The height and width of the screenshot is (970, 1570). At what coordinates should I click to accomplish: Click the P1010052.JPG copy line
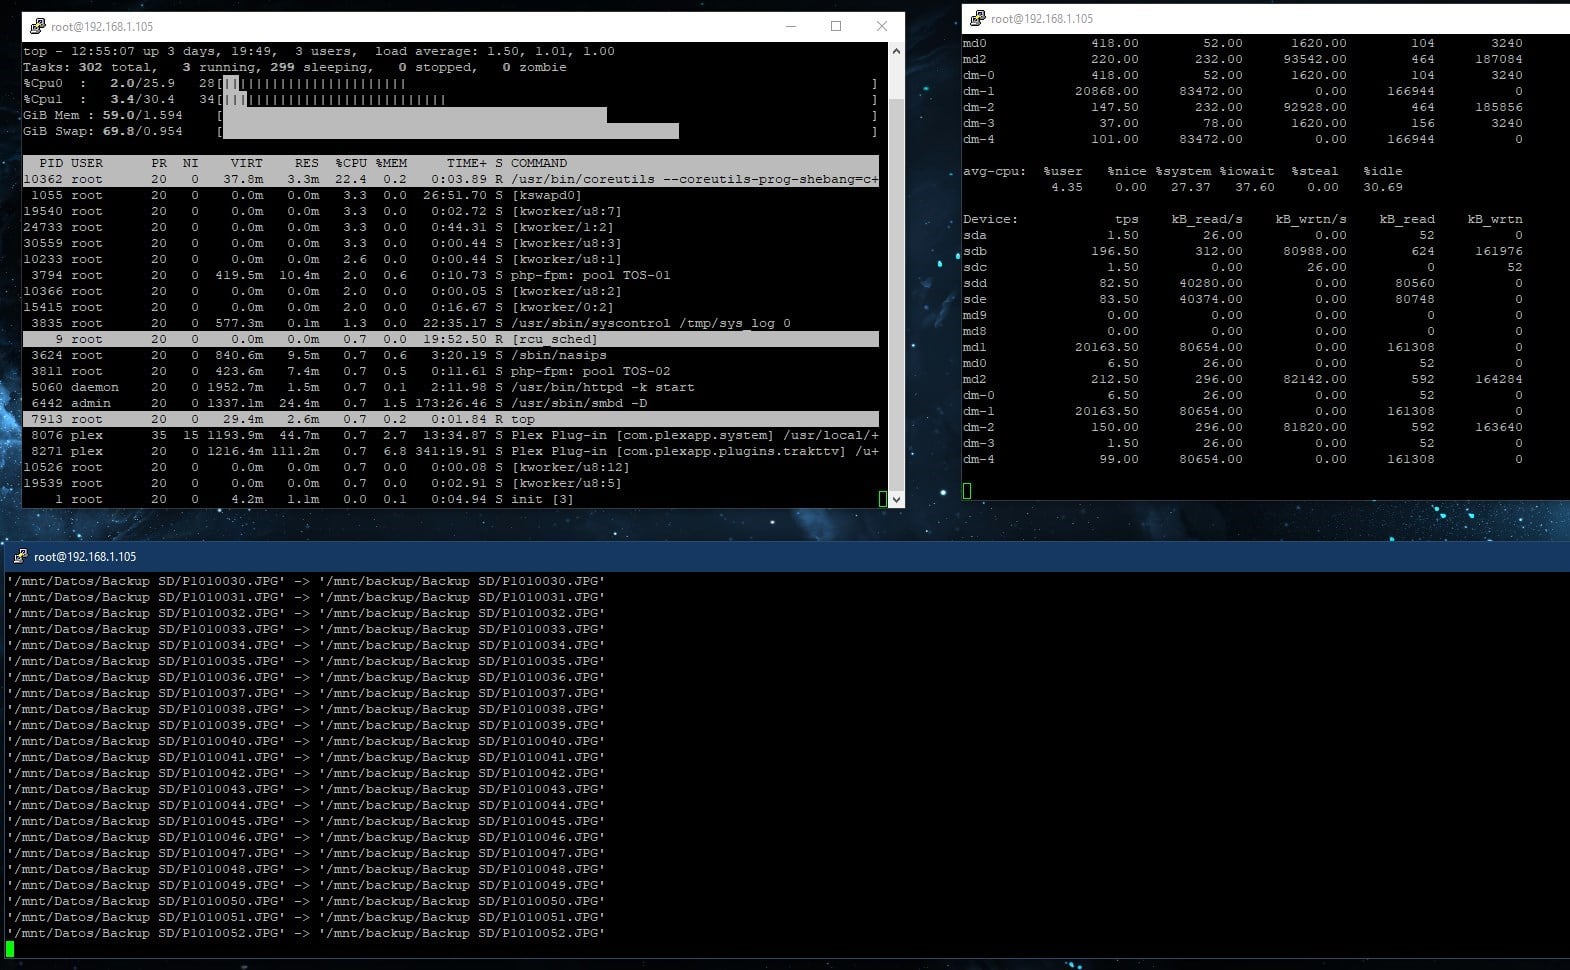click(306, 933)
